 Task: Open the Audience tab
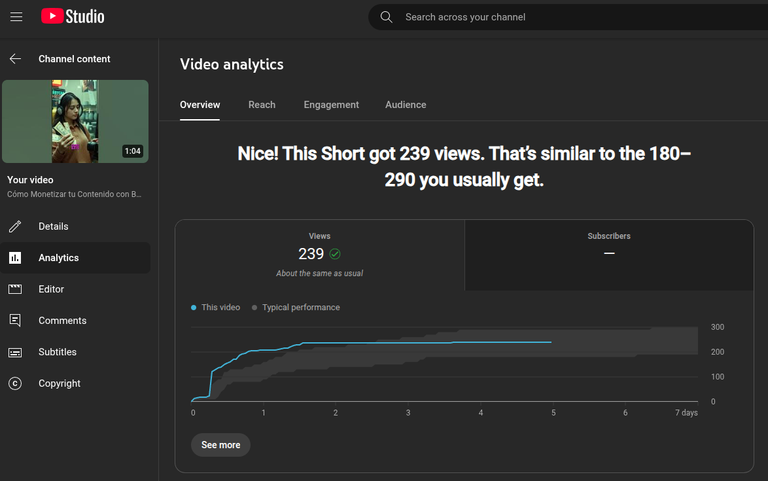406,105
